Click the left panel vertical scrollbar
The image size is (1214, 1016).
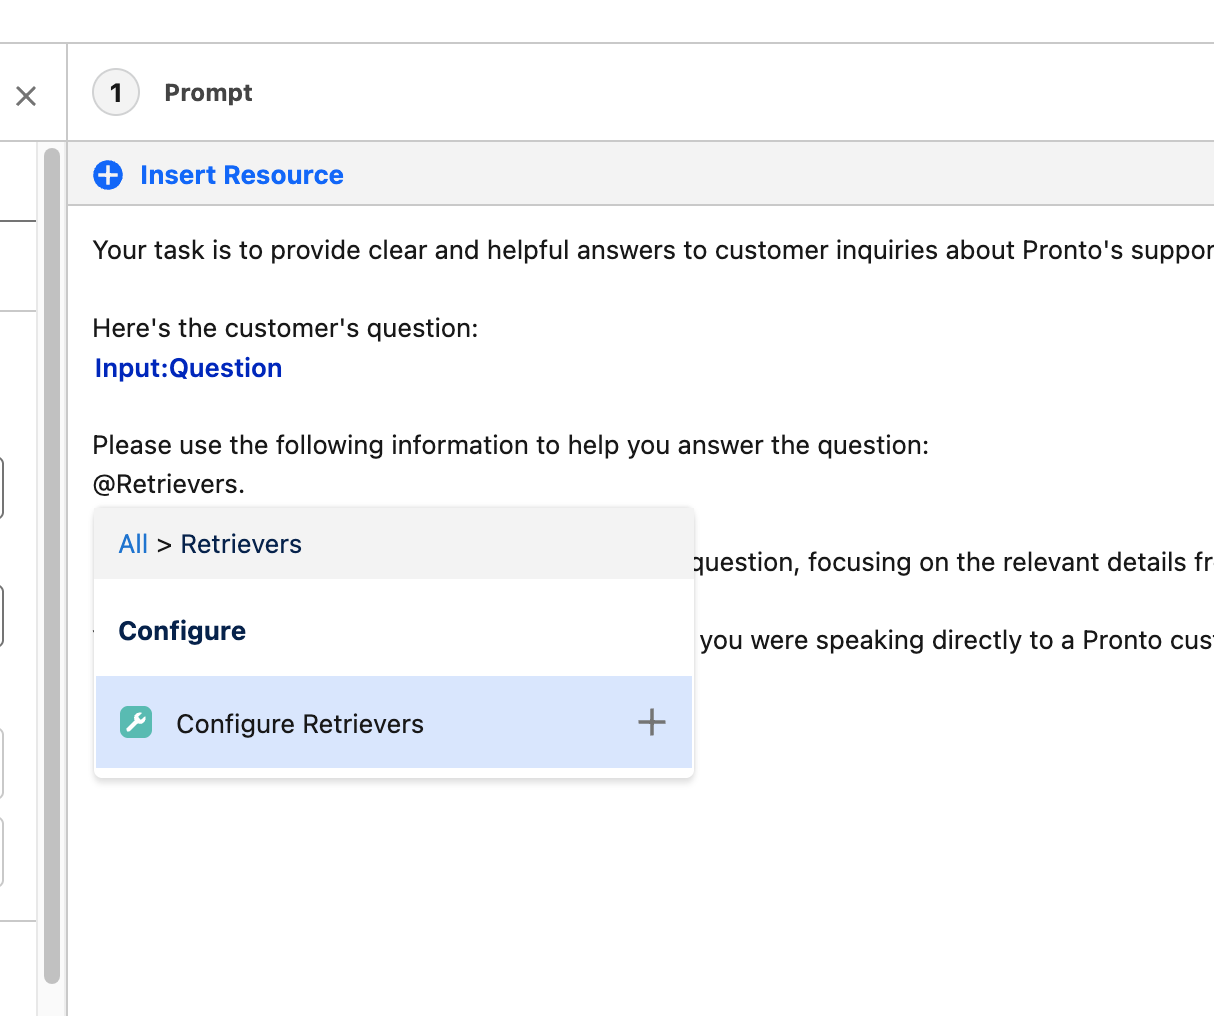pos(52,565)
